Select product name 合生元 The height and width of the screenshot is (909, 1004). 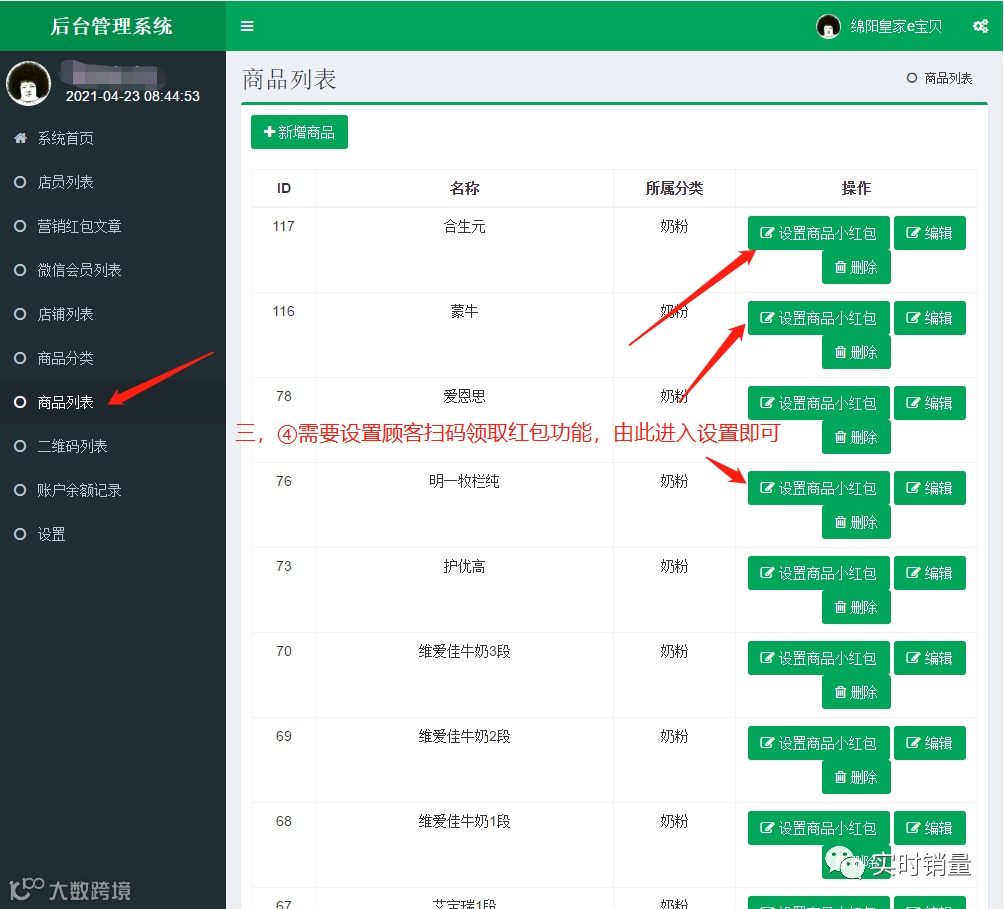pos(464,226)
